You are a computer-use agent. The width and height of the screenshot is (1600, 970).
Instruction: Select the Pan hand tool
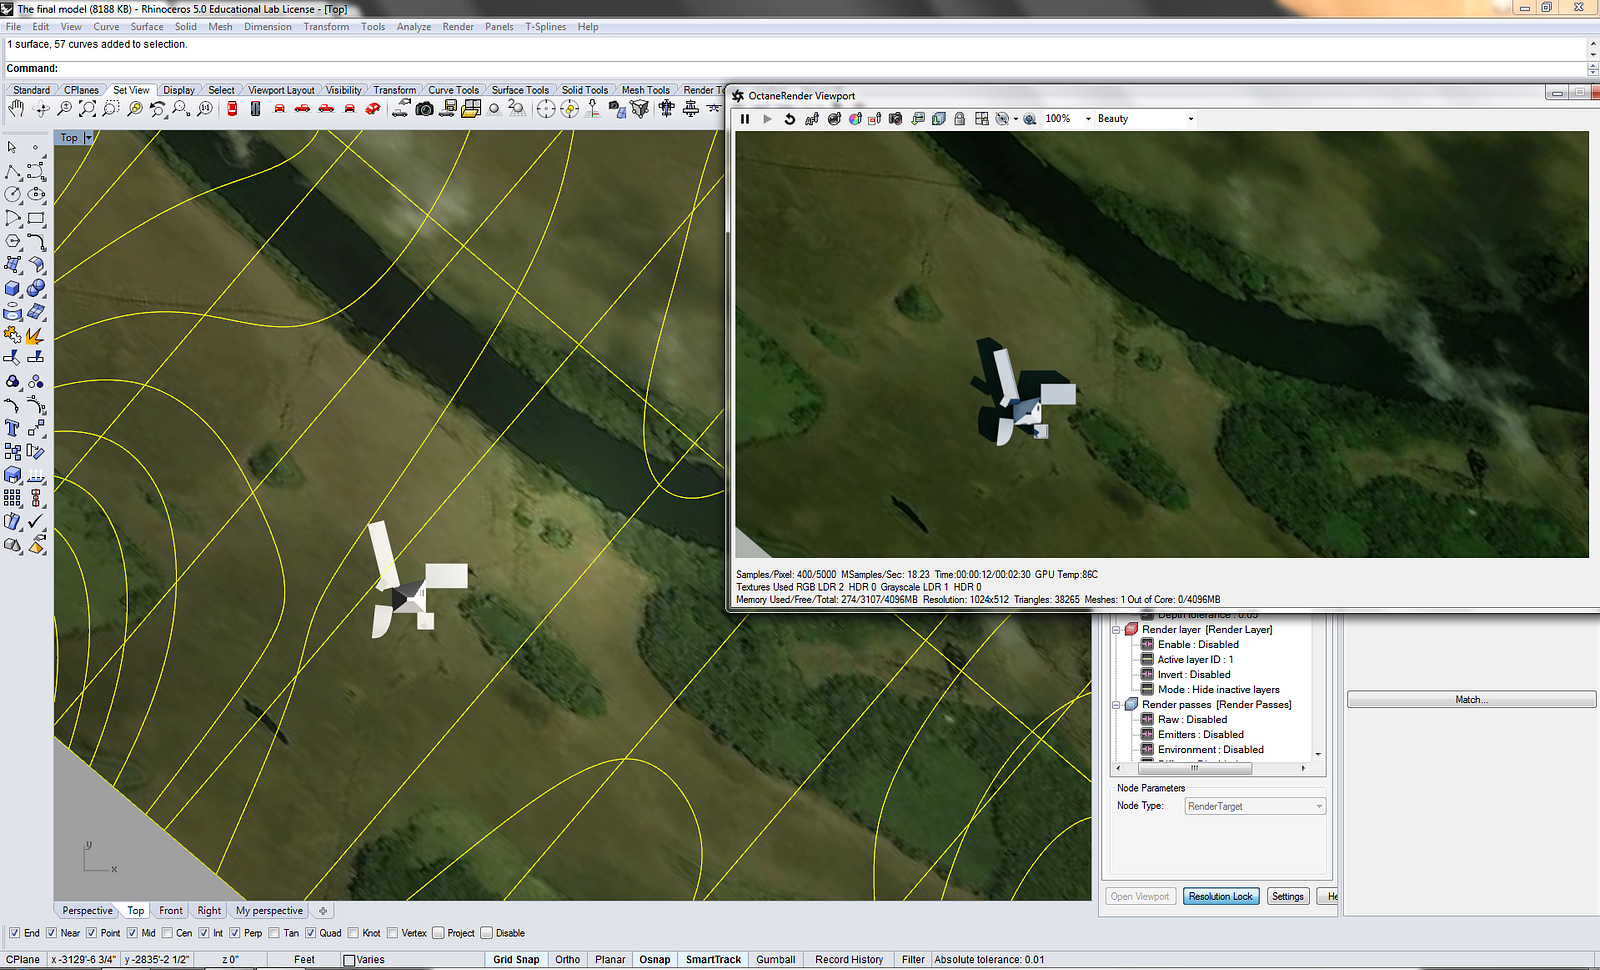click(x=16, y=109)
